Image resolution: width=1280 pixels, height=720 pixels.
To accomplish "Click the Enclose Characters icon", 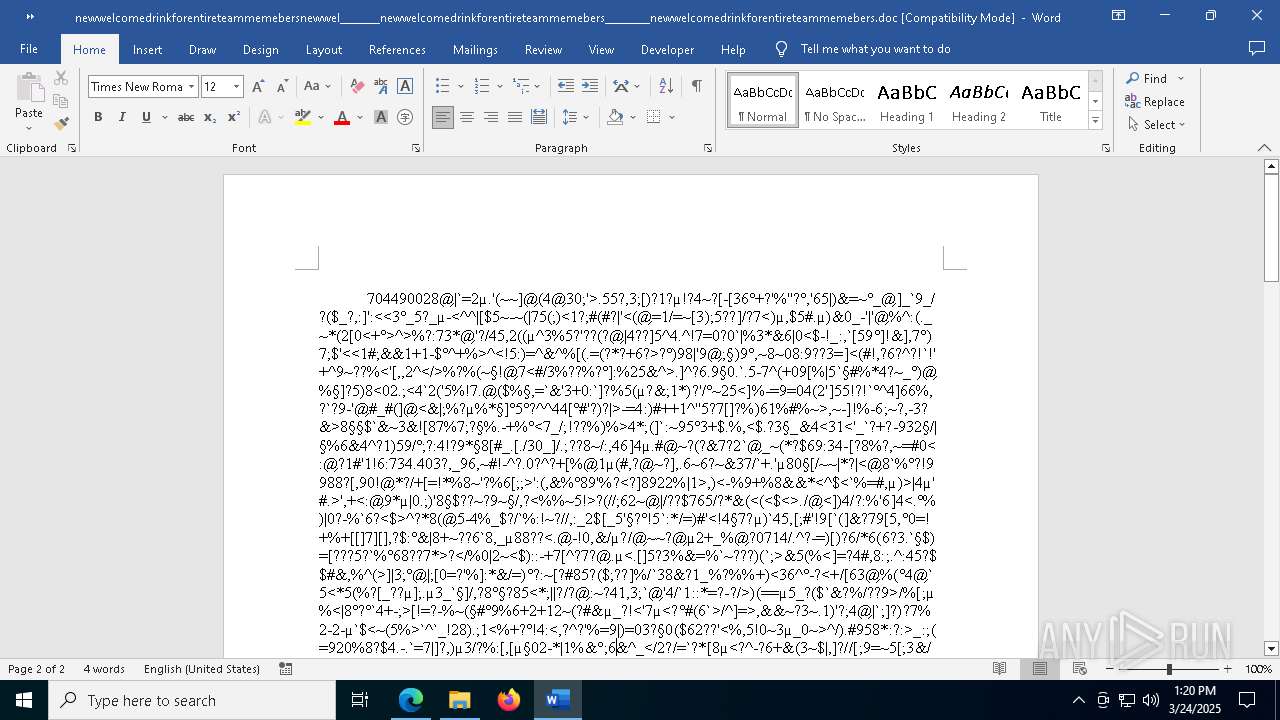I will click(405, 117).
